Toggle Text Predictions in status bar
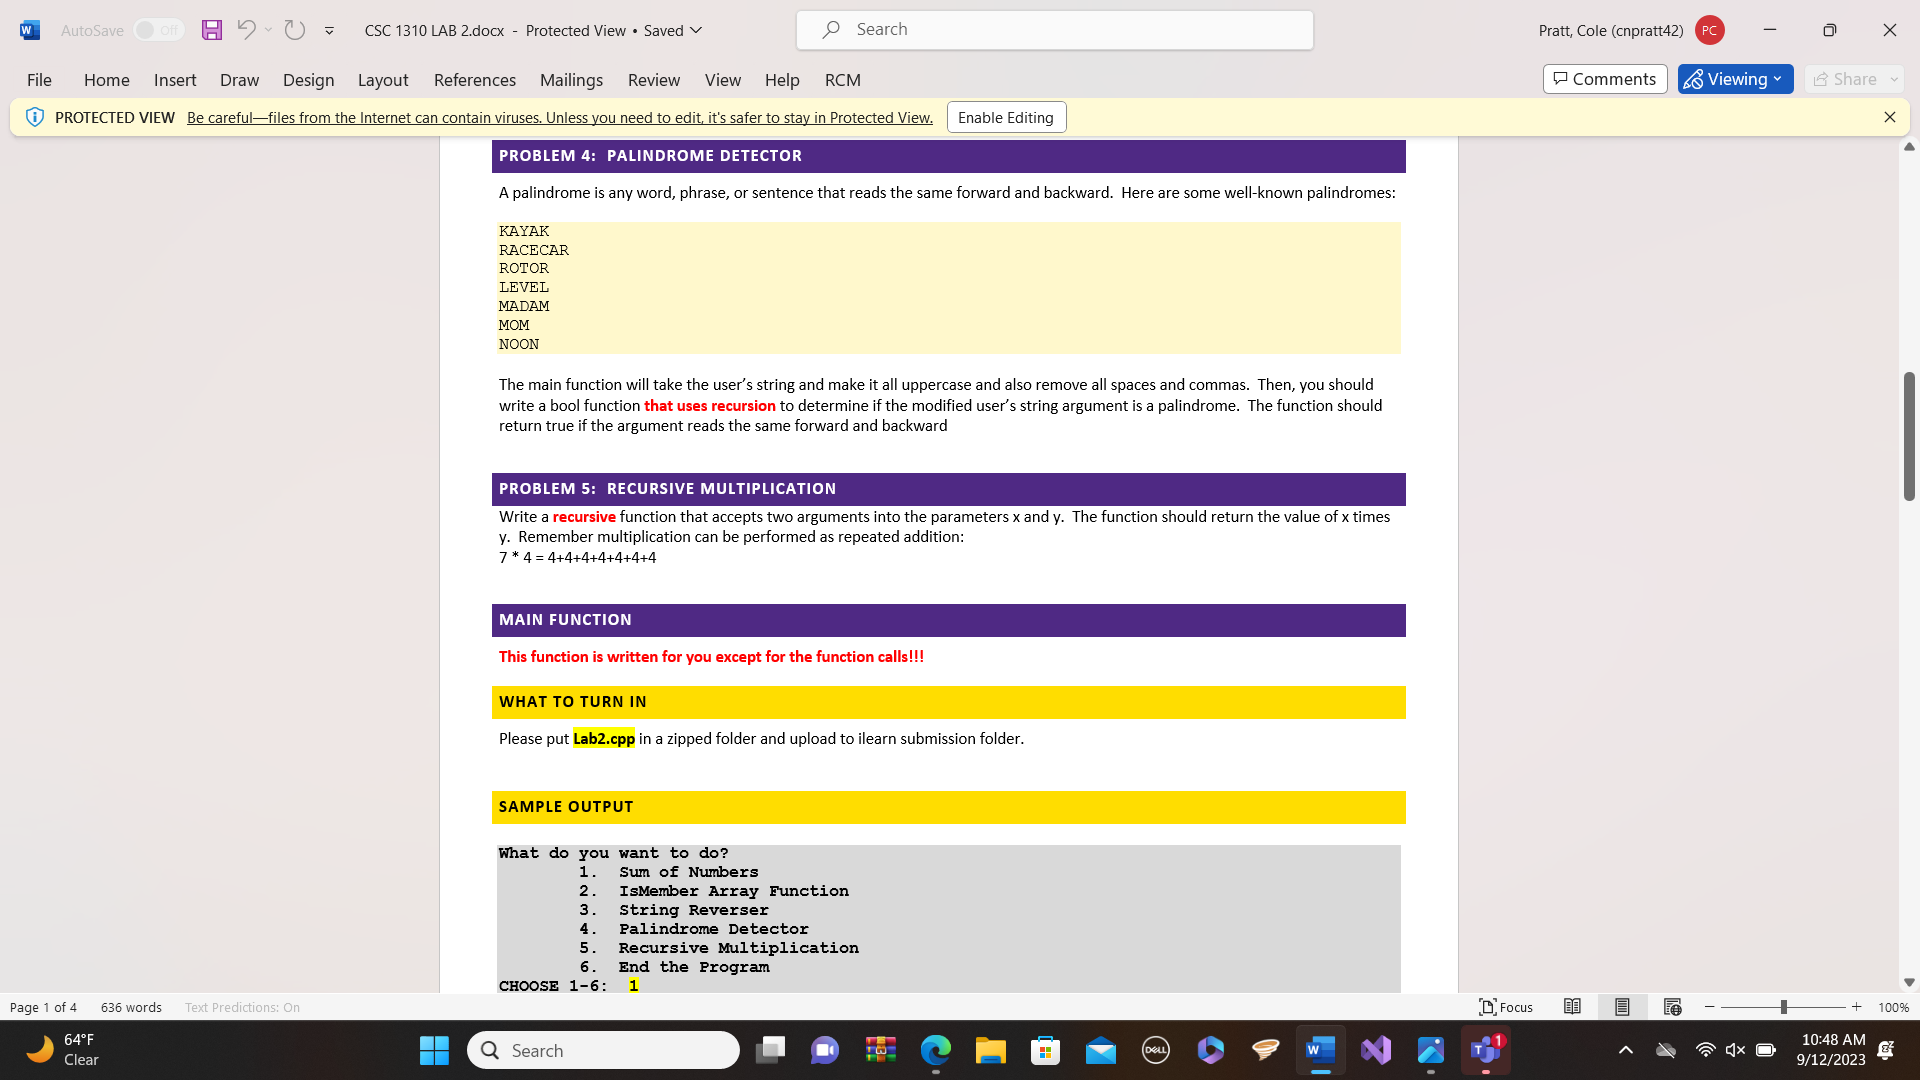 [x=242, y=1007]
